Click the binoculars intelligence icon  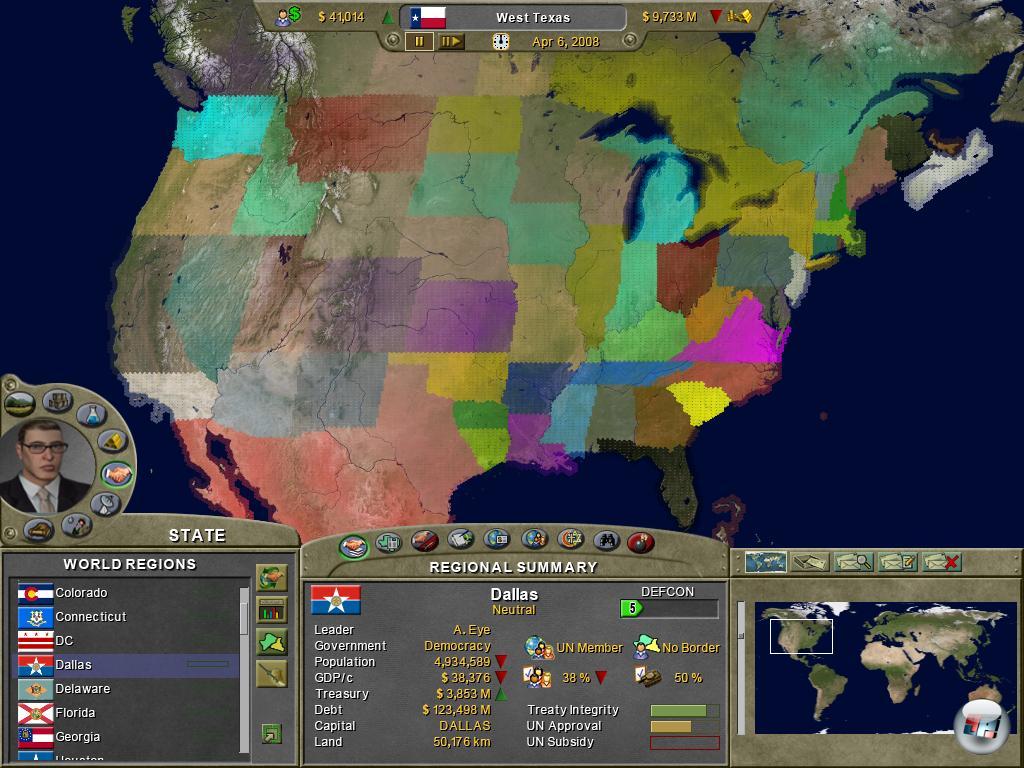[606, 541]
